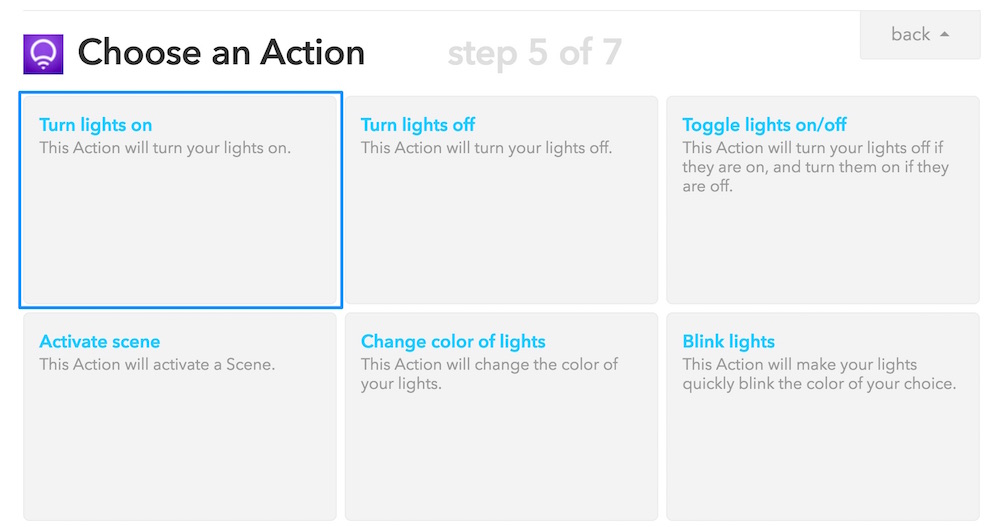
Task: Open the "Activate scene" title link
Action: click(x=100, y=342)
